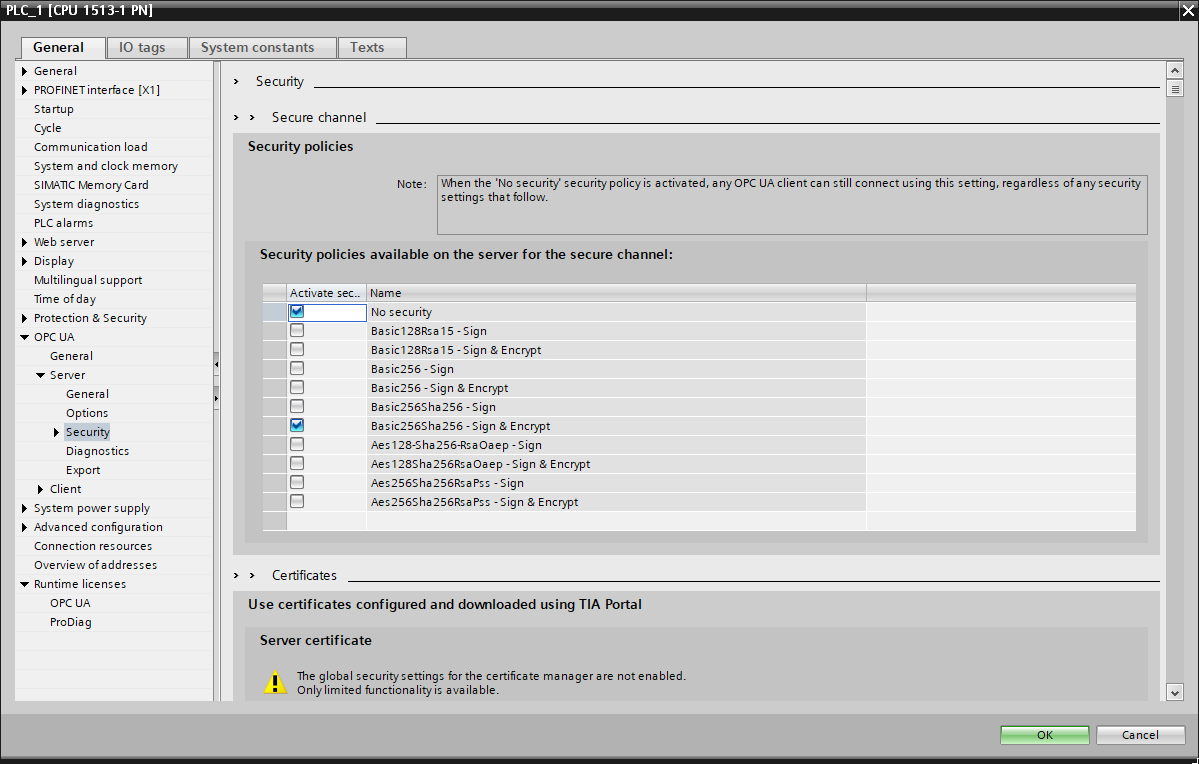This screenshot has width=1199, height=764.
Task: Open Overview of addresses
Action: [95, 565]
